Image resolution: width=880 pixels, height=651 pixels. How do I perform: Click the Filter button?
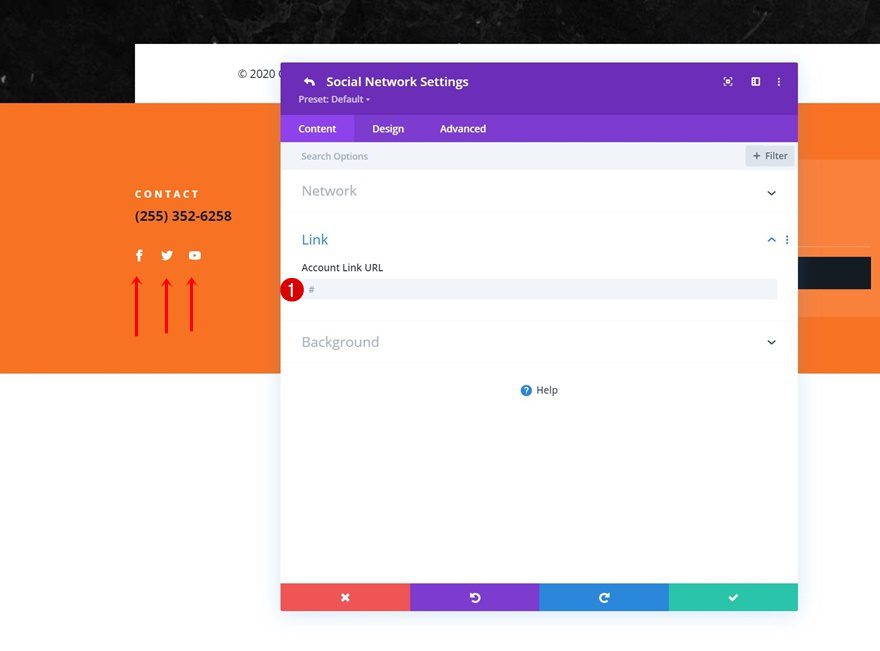pos(769,156)
